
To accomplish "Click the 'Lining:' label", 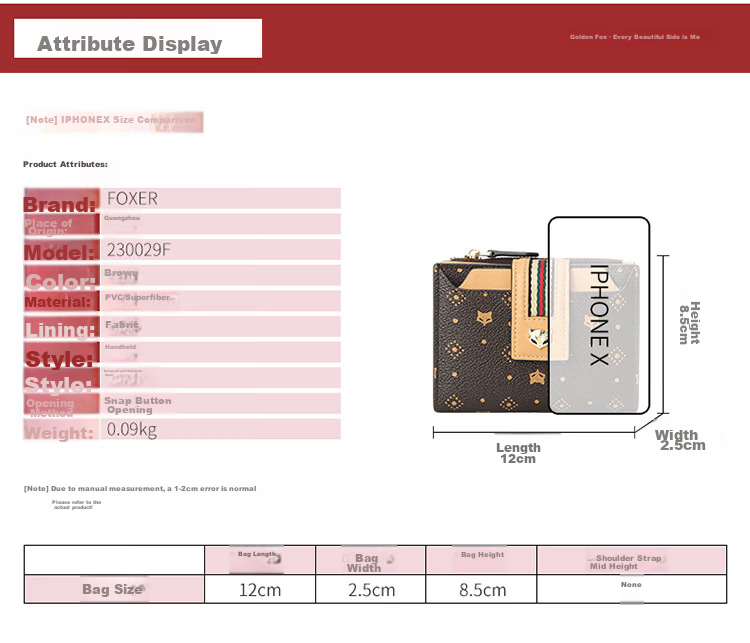I will [60, 330].
